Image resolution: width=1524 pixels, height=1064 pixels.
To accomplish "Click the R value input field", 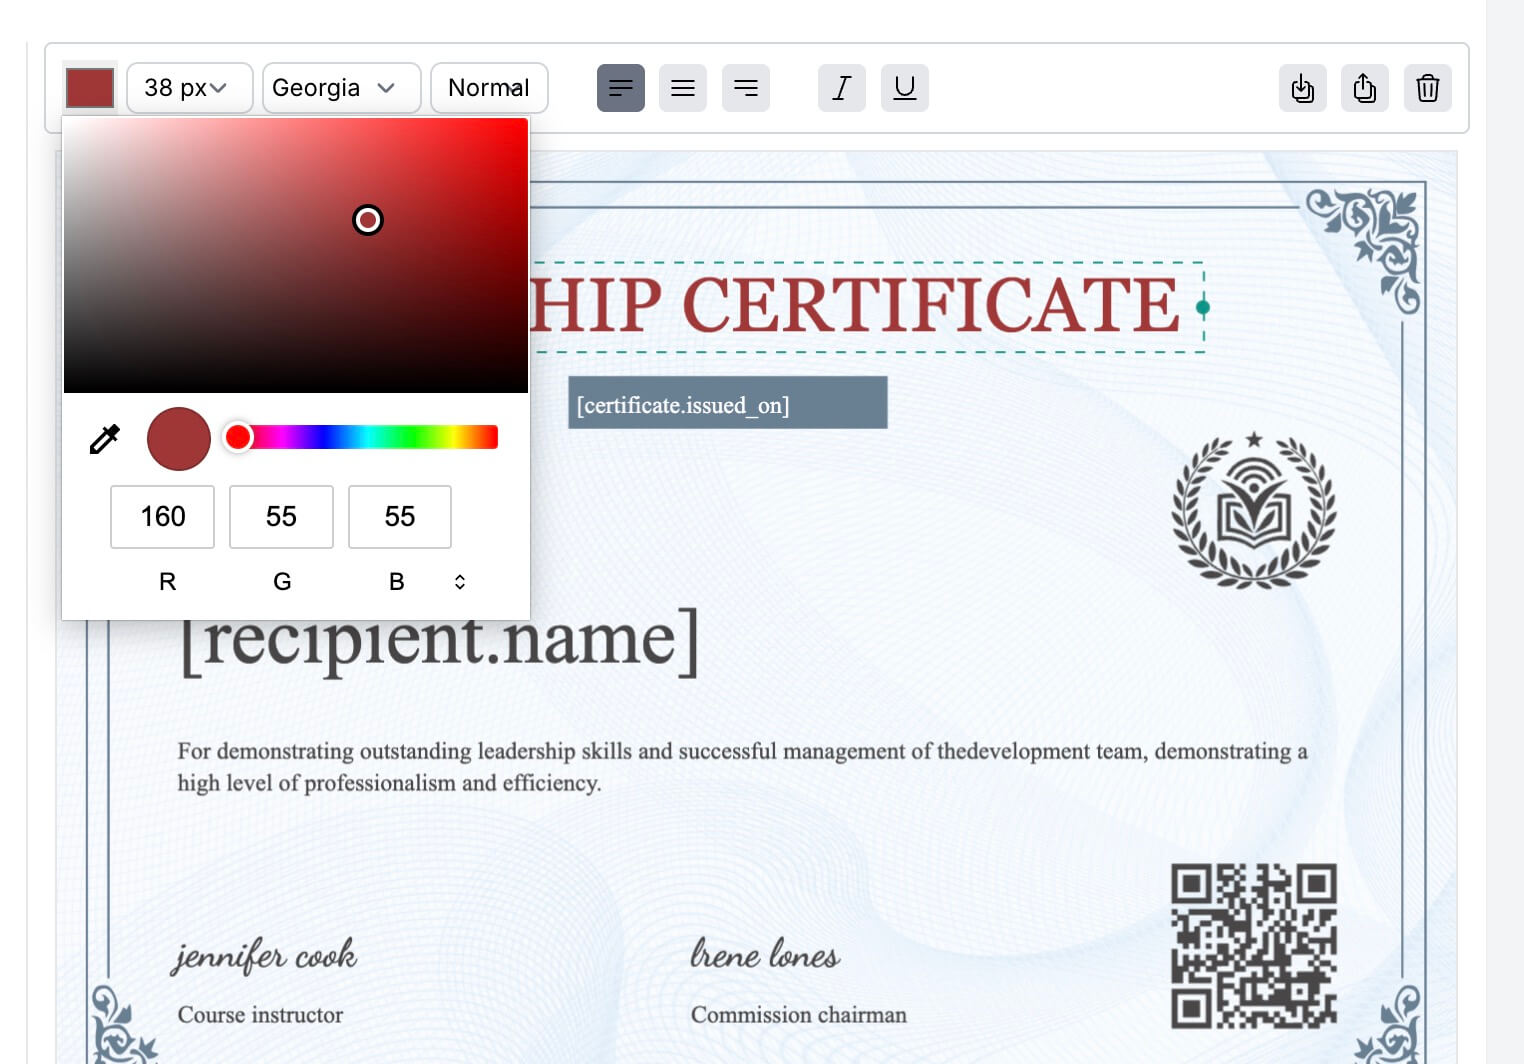I will (x=162, y=517).
